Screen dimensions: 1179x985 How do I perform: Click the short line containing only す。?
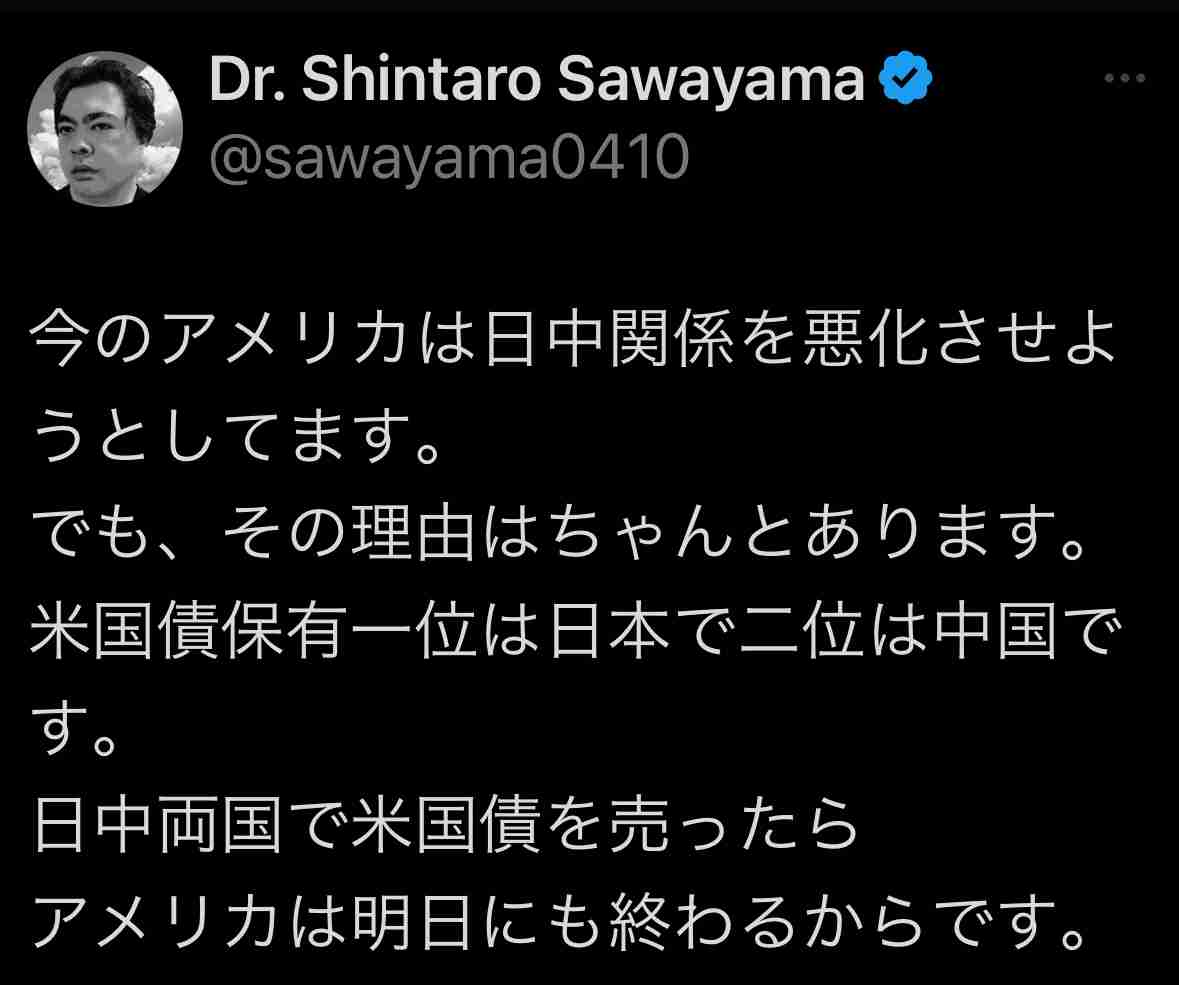[74, 727]
